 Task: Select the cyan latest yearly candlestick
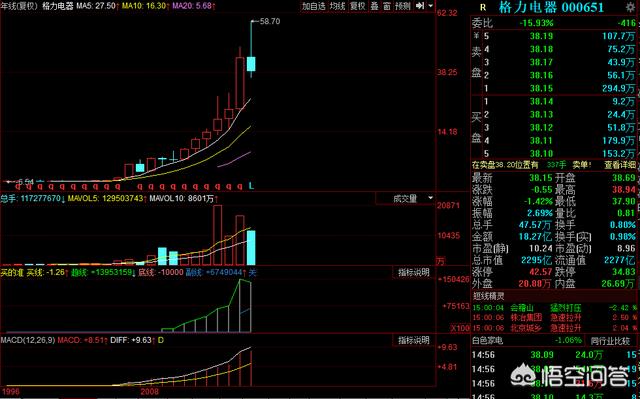tap(251, 64)
